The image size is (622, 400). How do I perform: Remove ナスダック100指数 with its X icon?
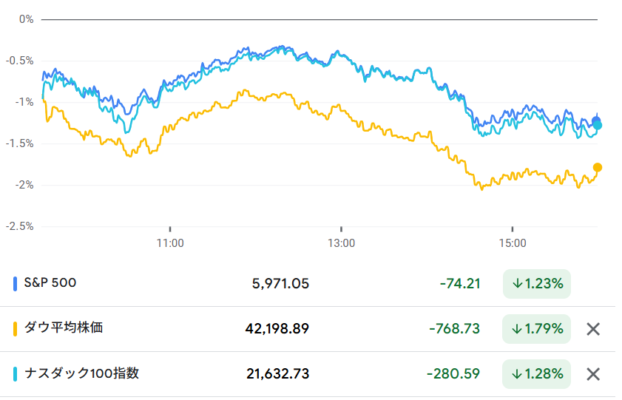coord(593,374)
